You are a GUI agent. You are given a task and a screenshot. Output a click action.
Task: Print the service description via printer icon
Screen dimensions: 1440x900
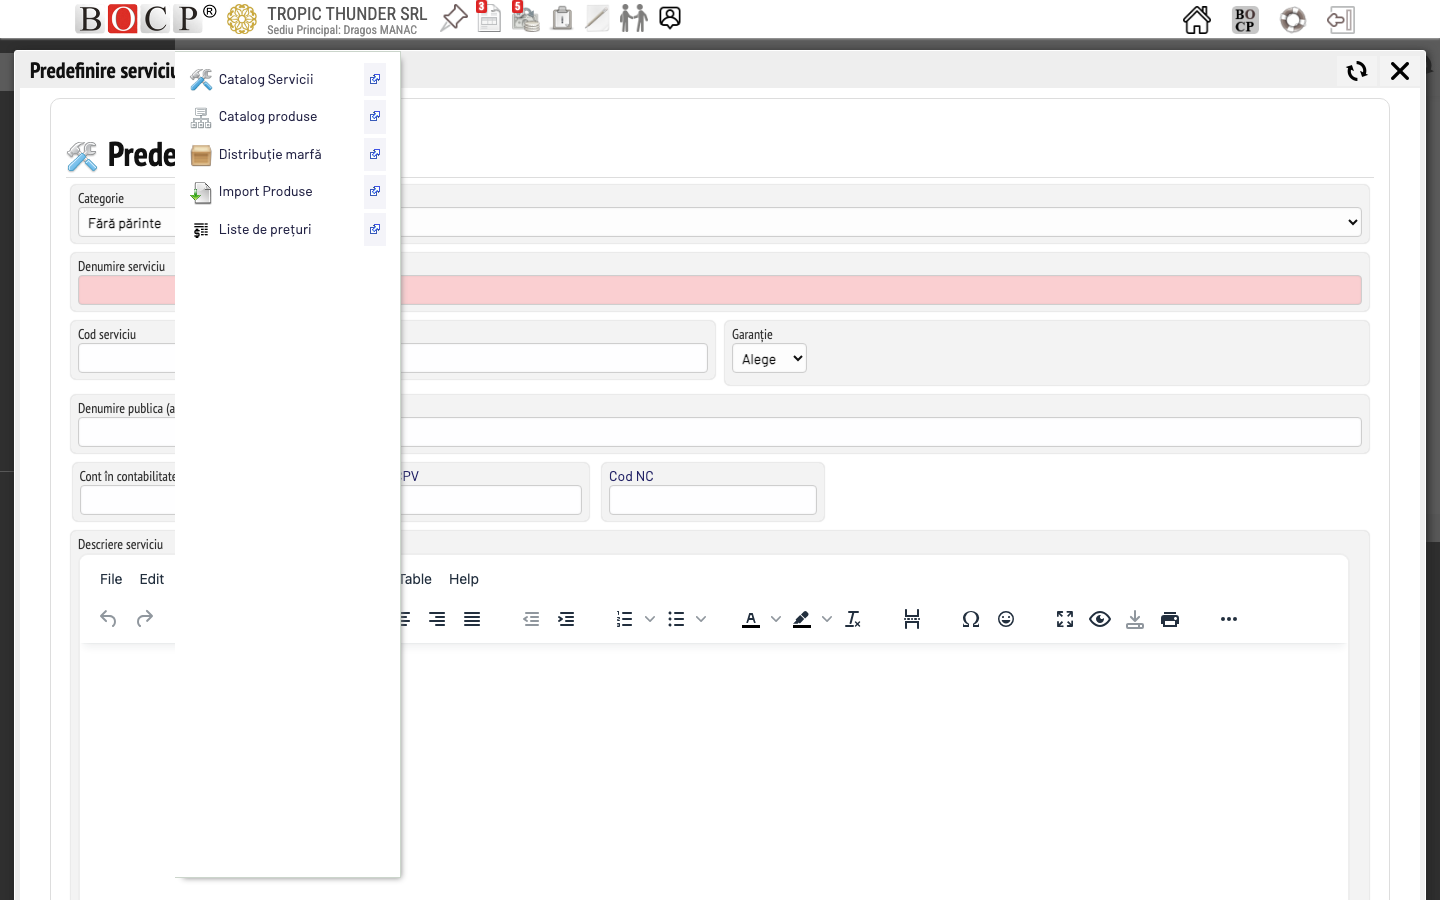click(1170, 619)
